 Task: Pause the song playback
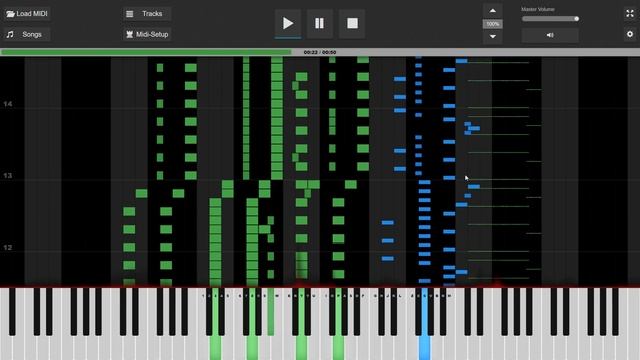click(x=320, y=23)
